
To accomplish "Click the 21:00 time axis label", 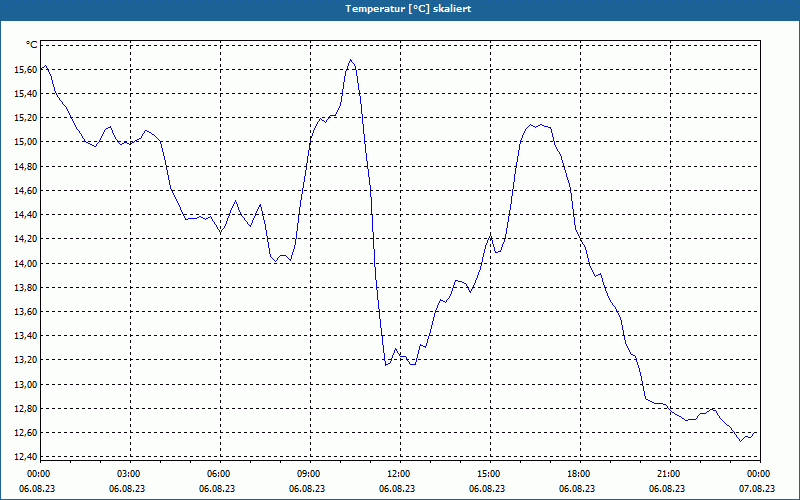I will point(668,474).
